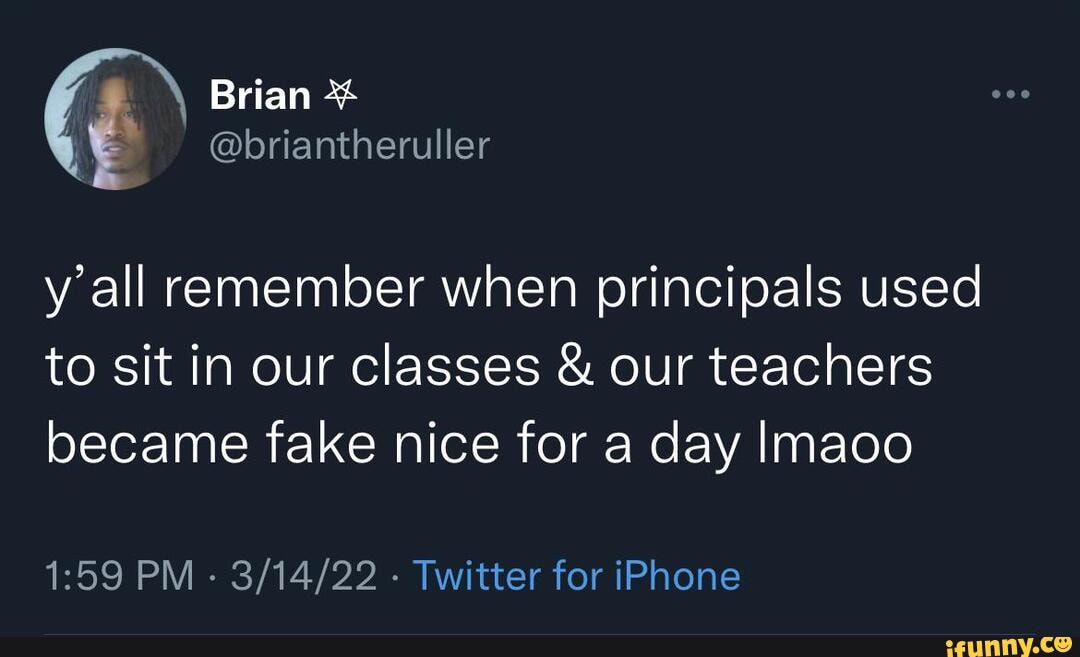1080x657 pixels.
Task: Click the pentagram symbol beside Brian
Action: click(x=341, y=95)
